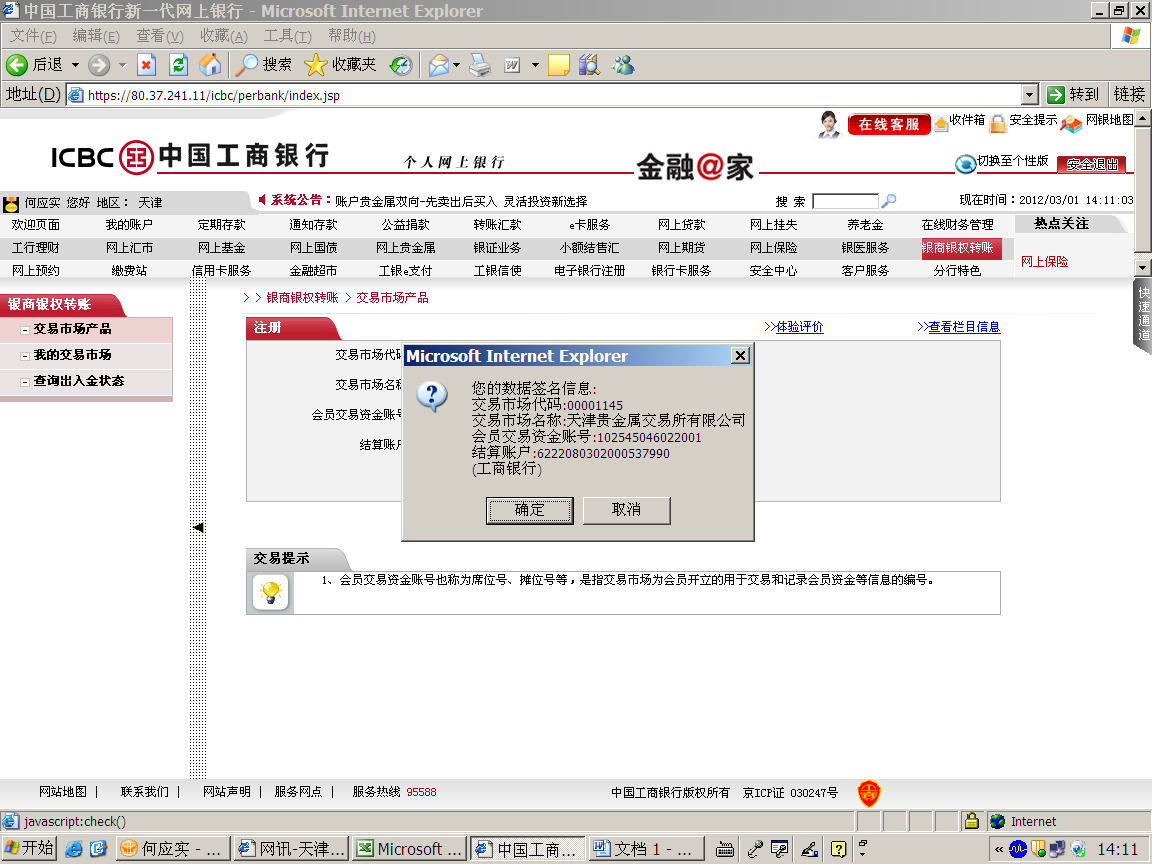Screen dimensions: 1152x864
Task: Switch to Microsoft Excel taskbar button
Action: [409, 849]
